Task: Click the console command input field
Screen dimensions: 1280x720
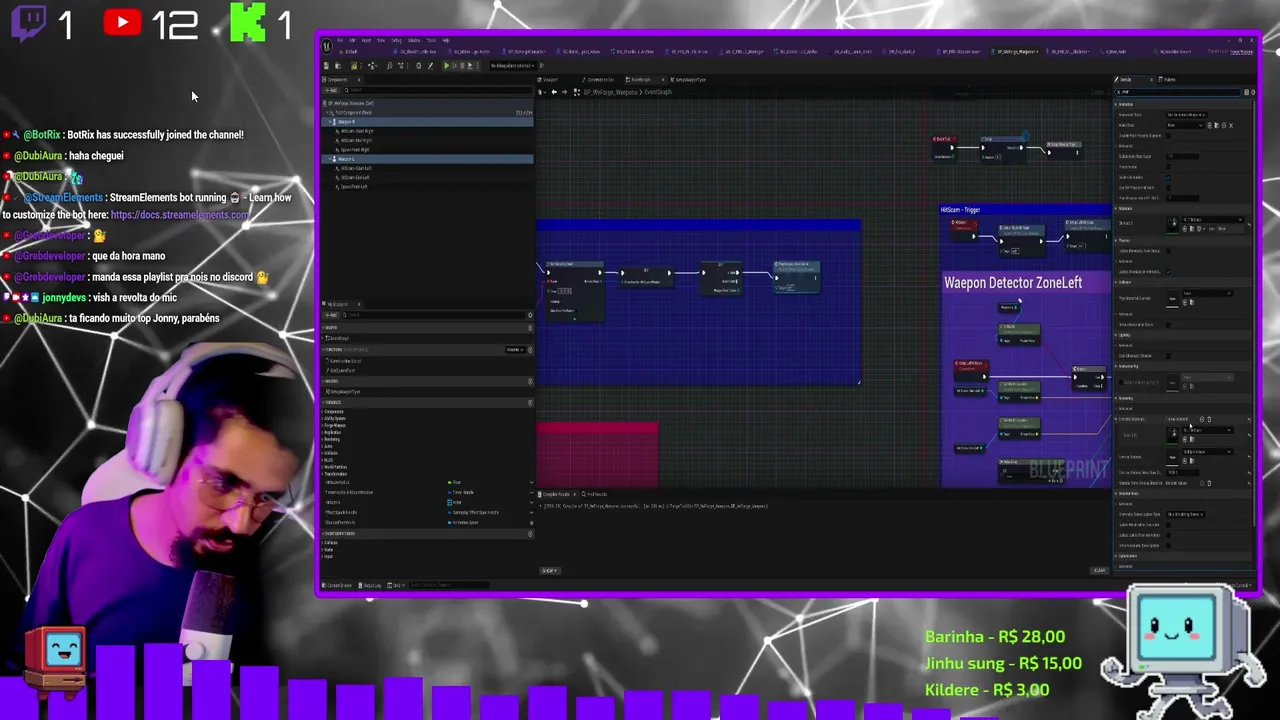Action: point(449,585)
